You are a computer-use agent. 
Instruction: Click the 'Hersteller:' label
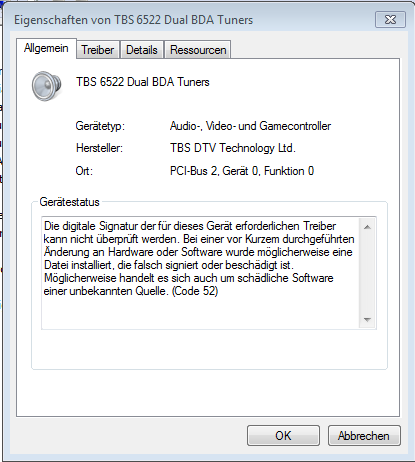tap(99, 148)
